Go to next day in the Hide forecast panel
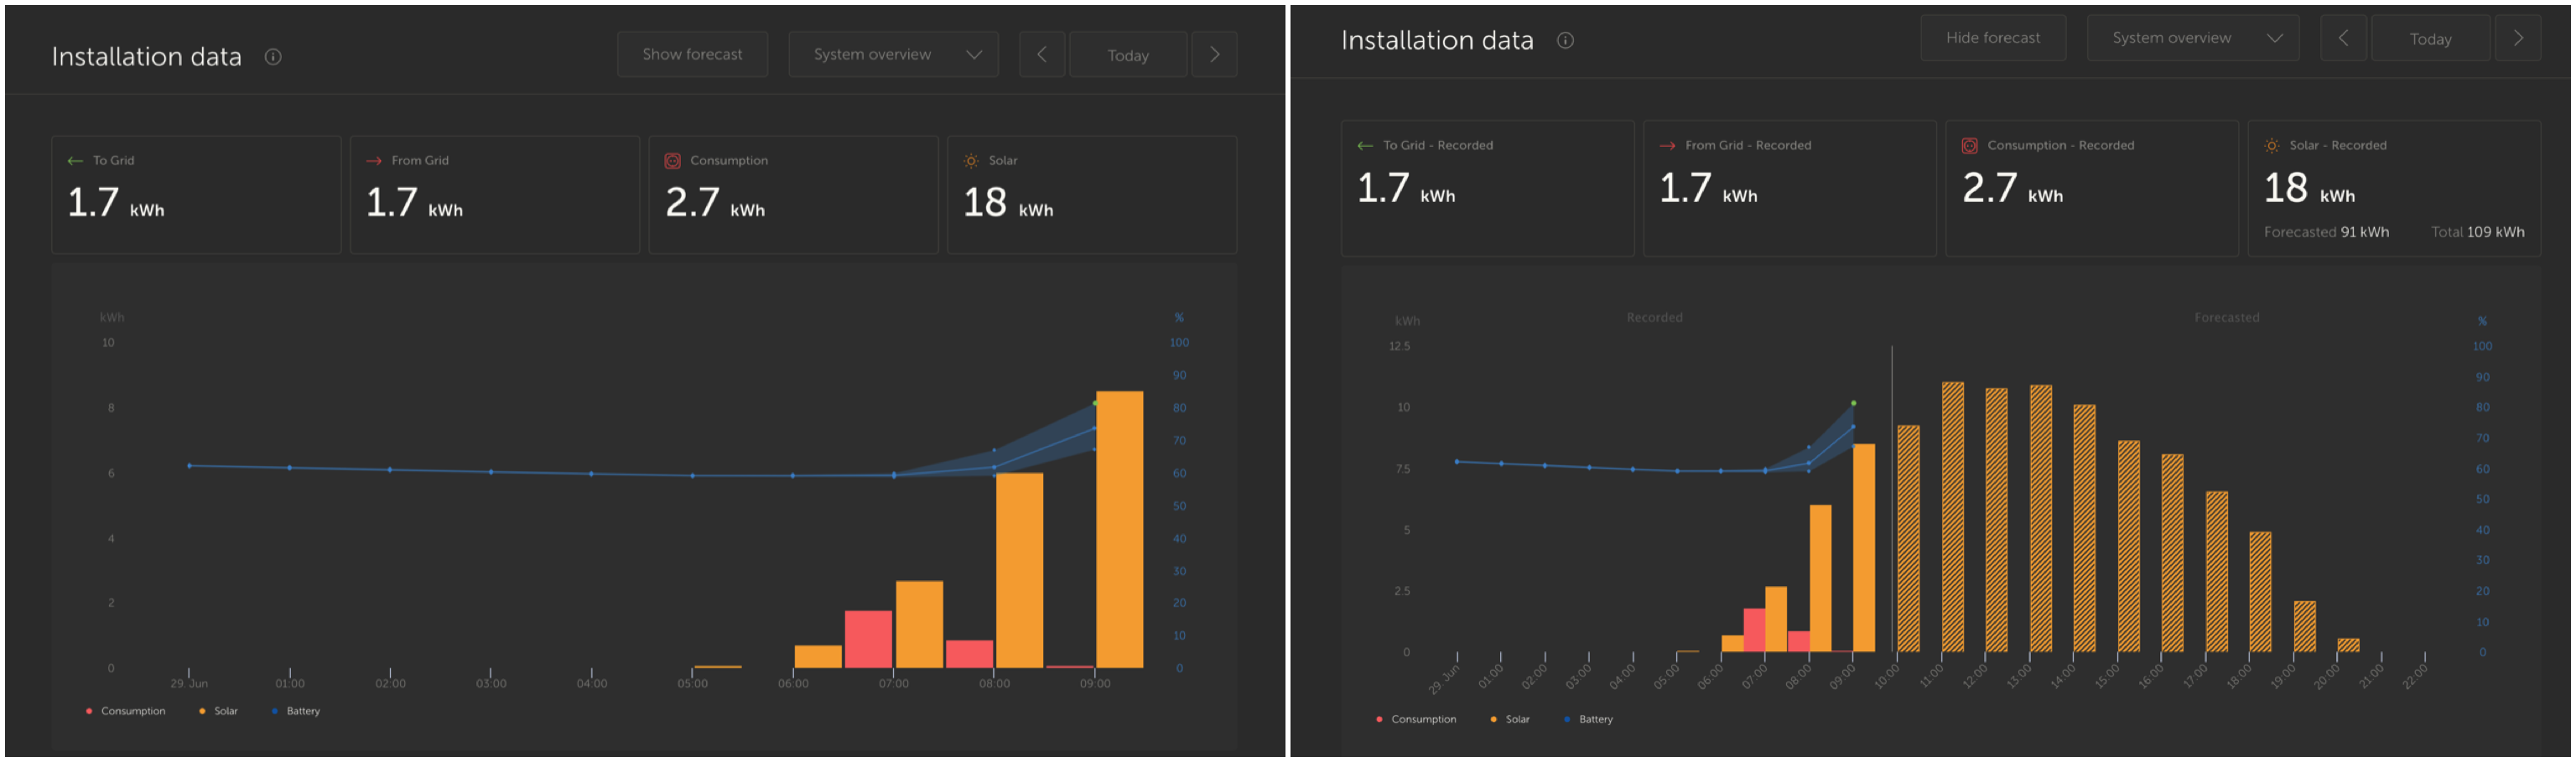The width and height of the screenshot is (2576, 762). pos(2517,39)
